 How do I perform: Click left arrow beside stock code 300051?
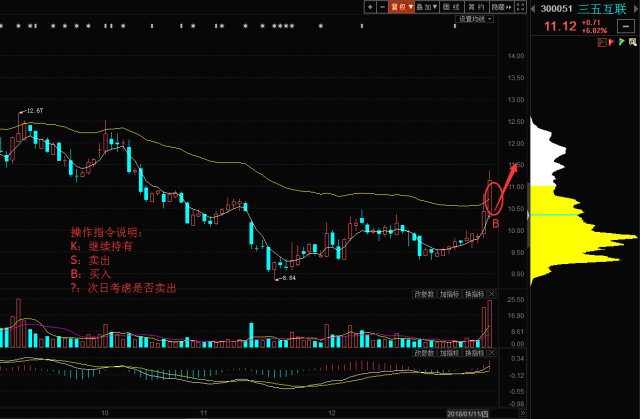pos(534,9)
